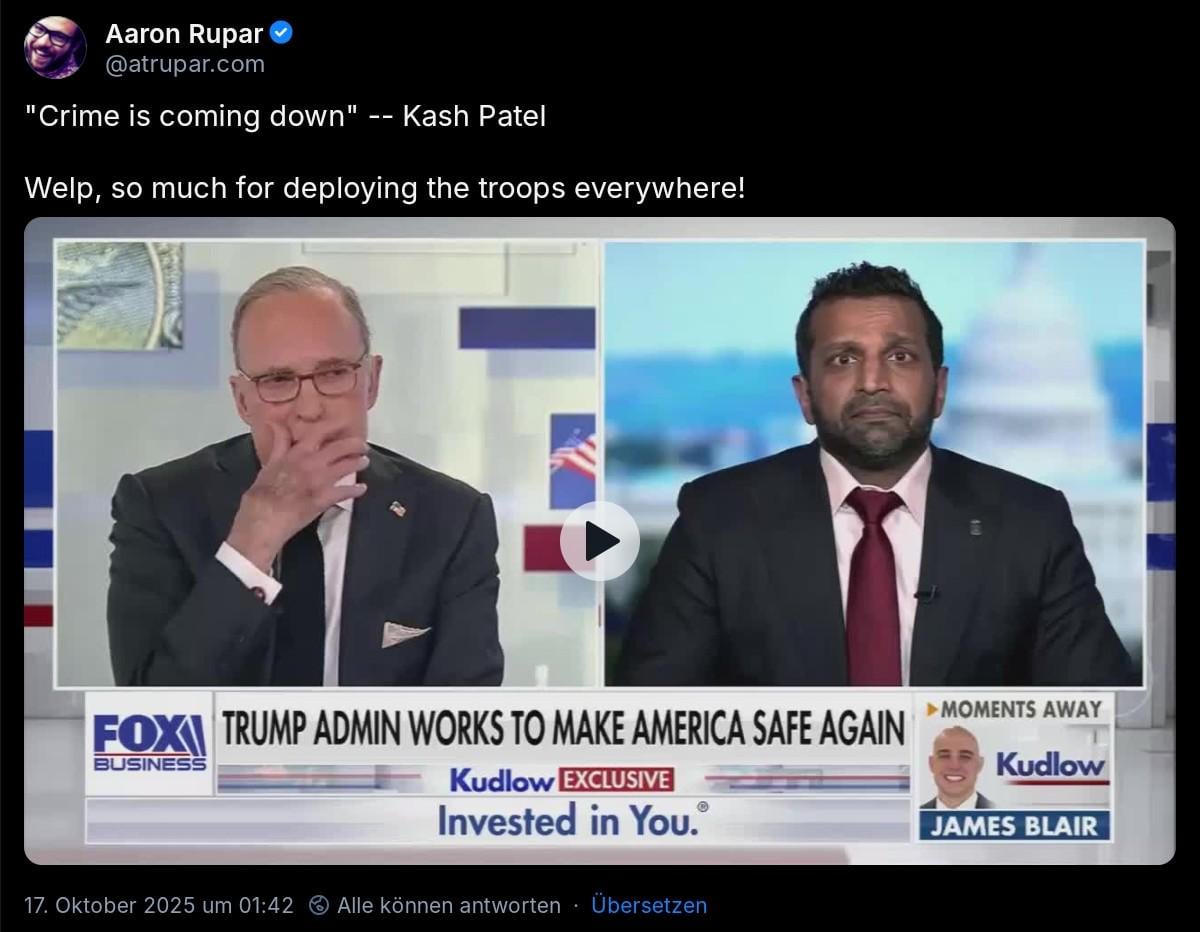
Task: Click the Kudlow logo under Moments Away
Action: pos(1051,767)
